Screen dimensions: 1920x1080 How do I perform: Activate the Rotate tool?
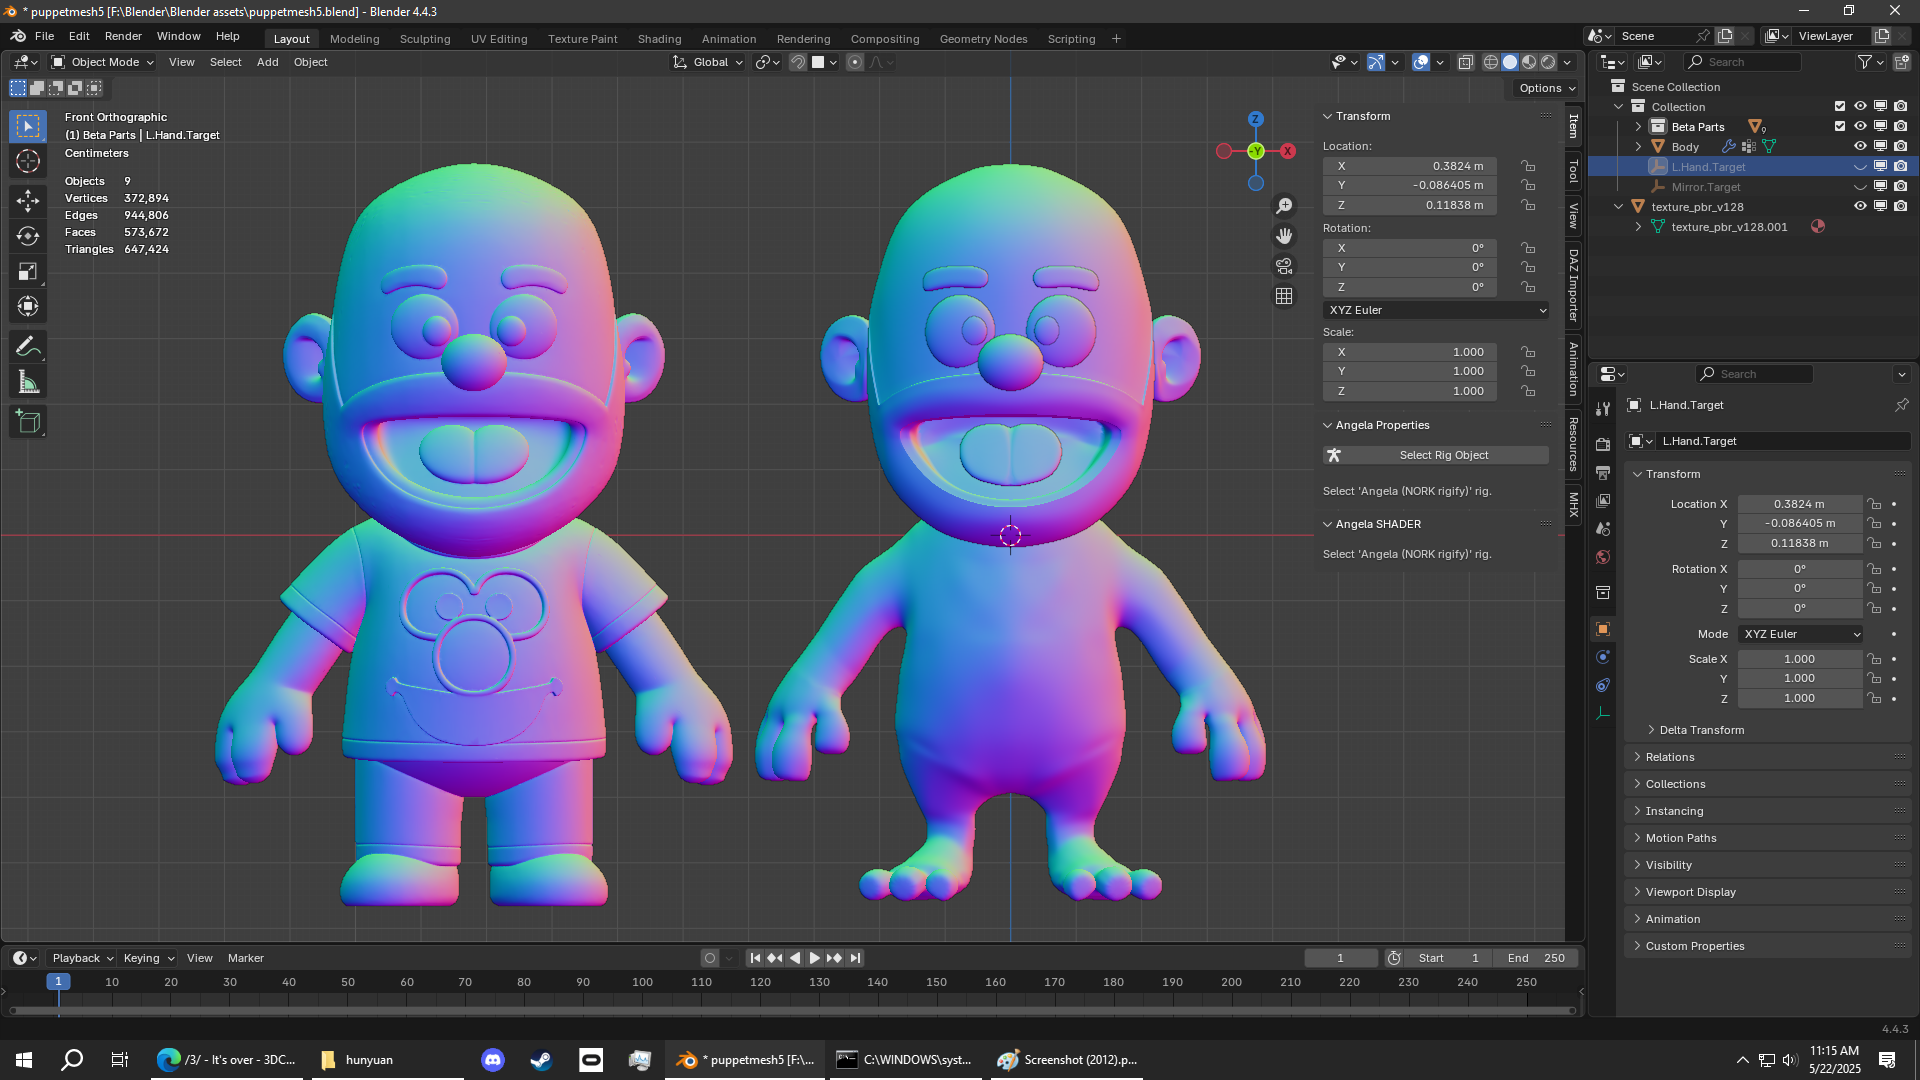(x=28, y=236)
